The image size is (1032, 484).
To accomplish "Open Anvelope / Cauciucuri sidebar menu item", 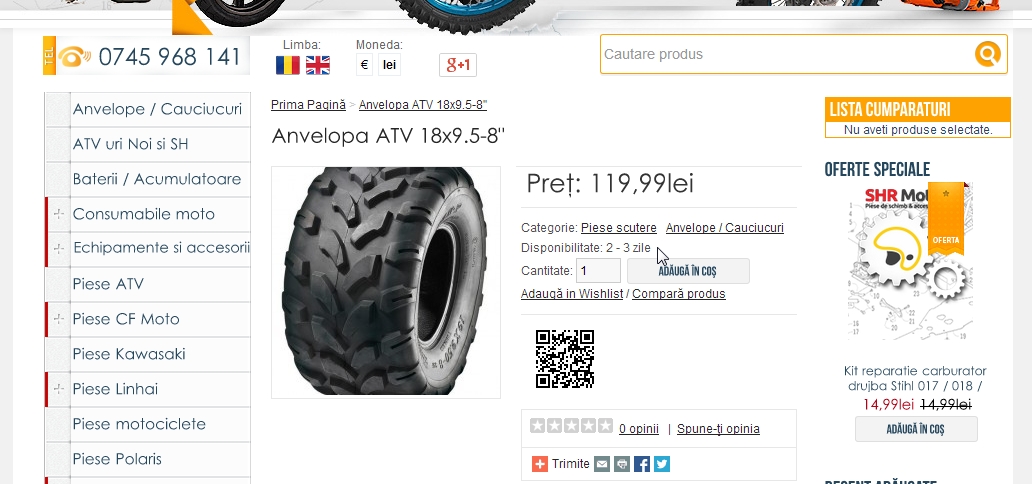I will (x=157, y=109).
